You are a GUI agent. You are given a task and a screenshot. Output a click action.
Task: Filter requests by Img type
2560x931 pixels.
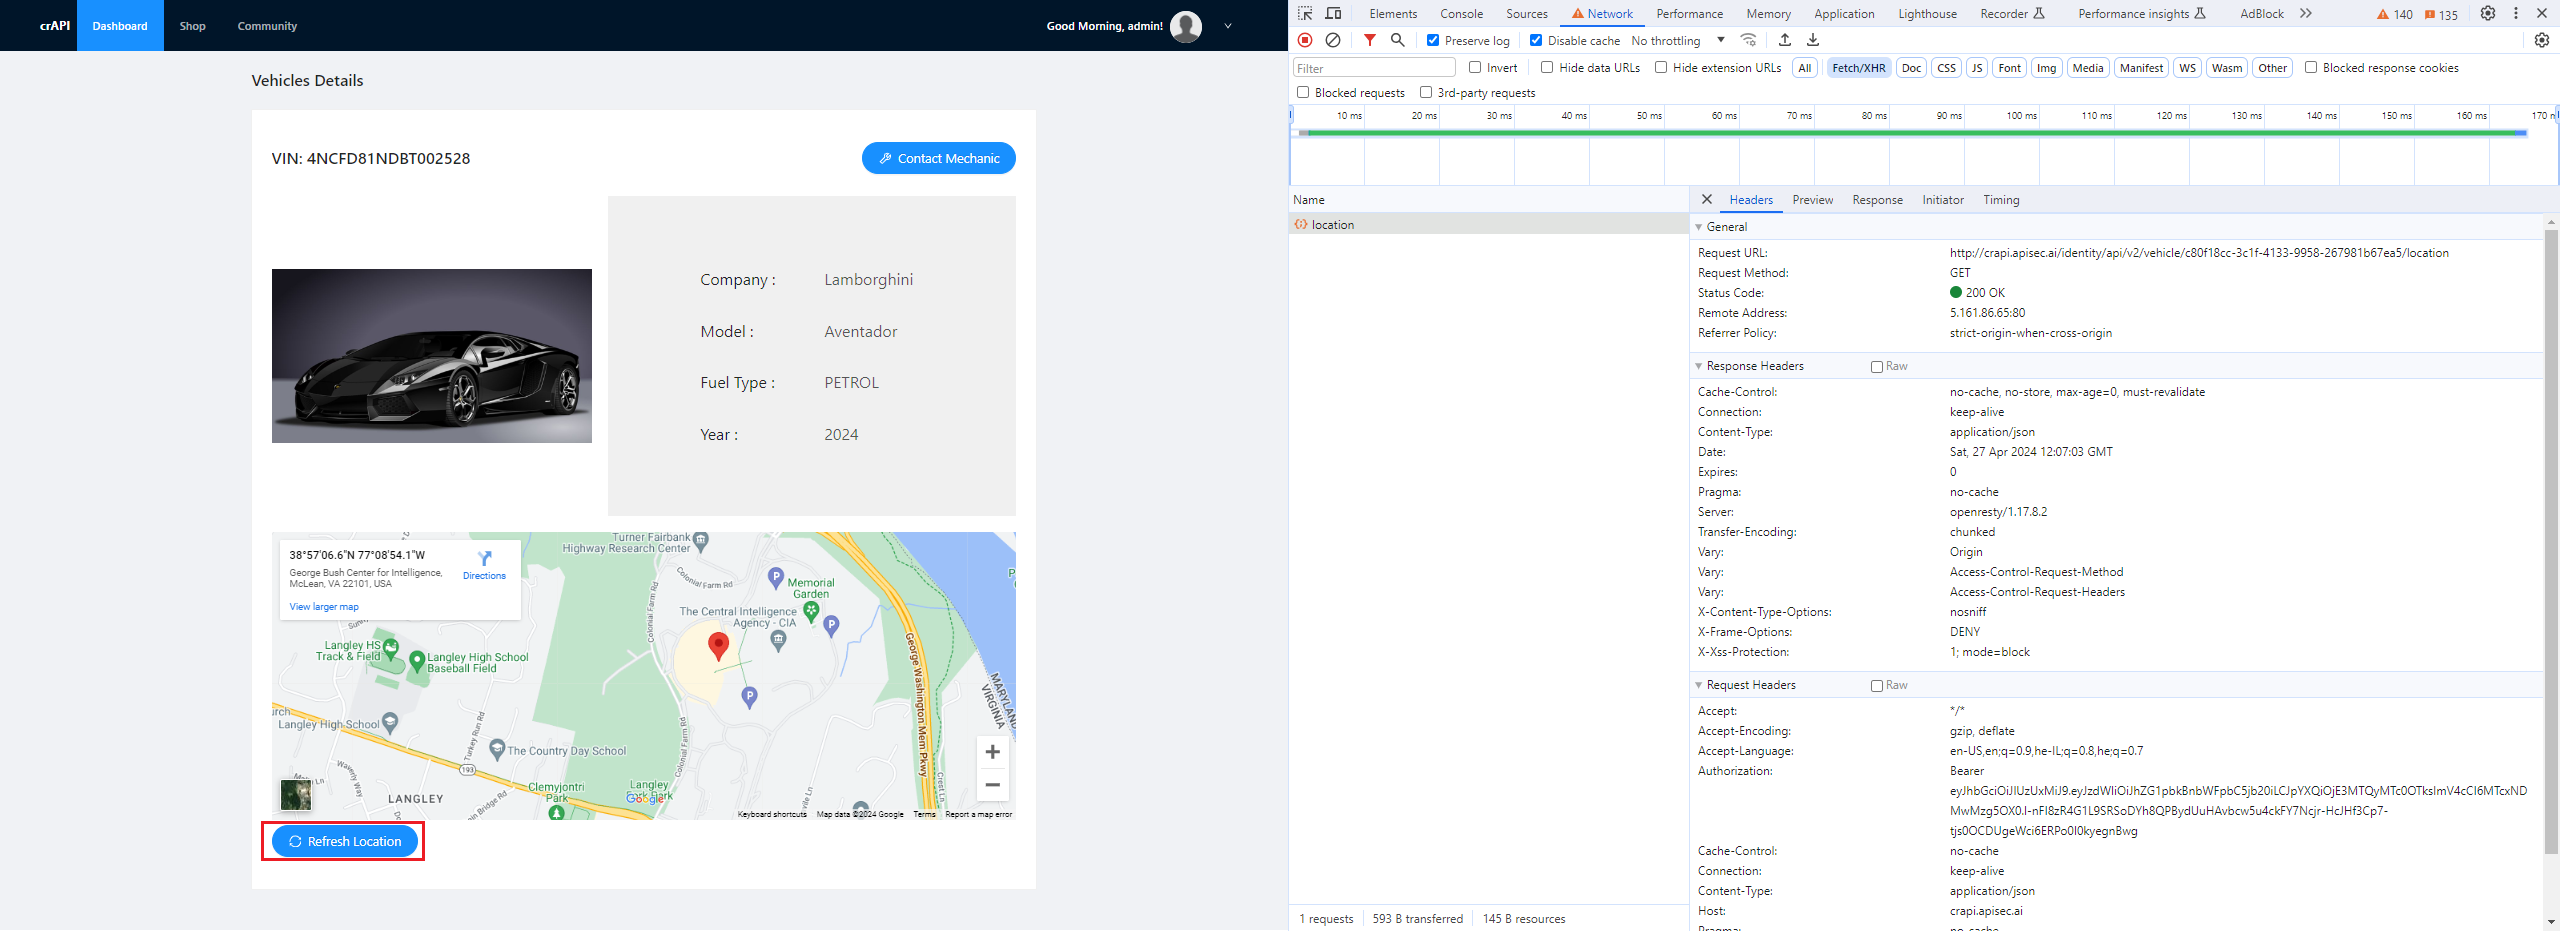[x=2047, y=68]
